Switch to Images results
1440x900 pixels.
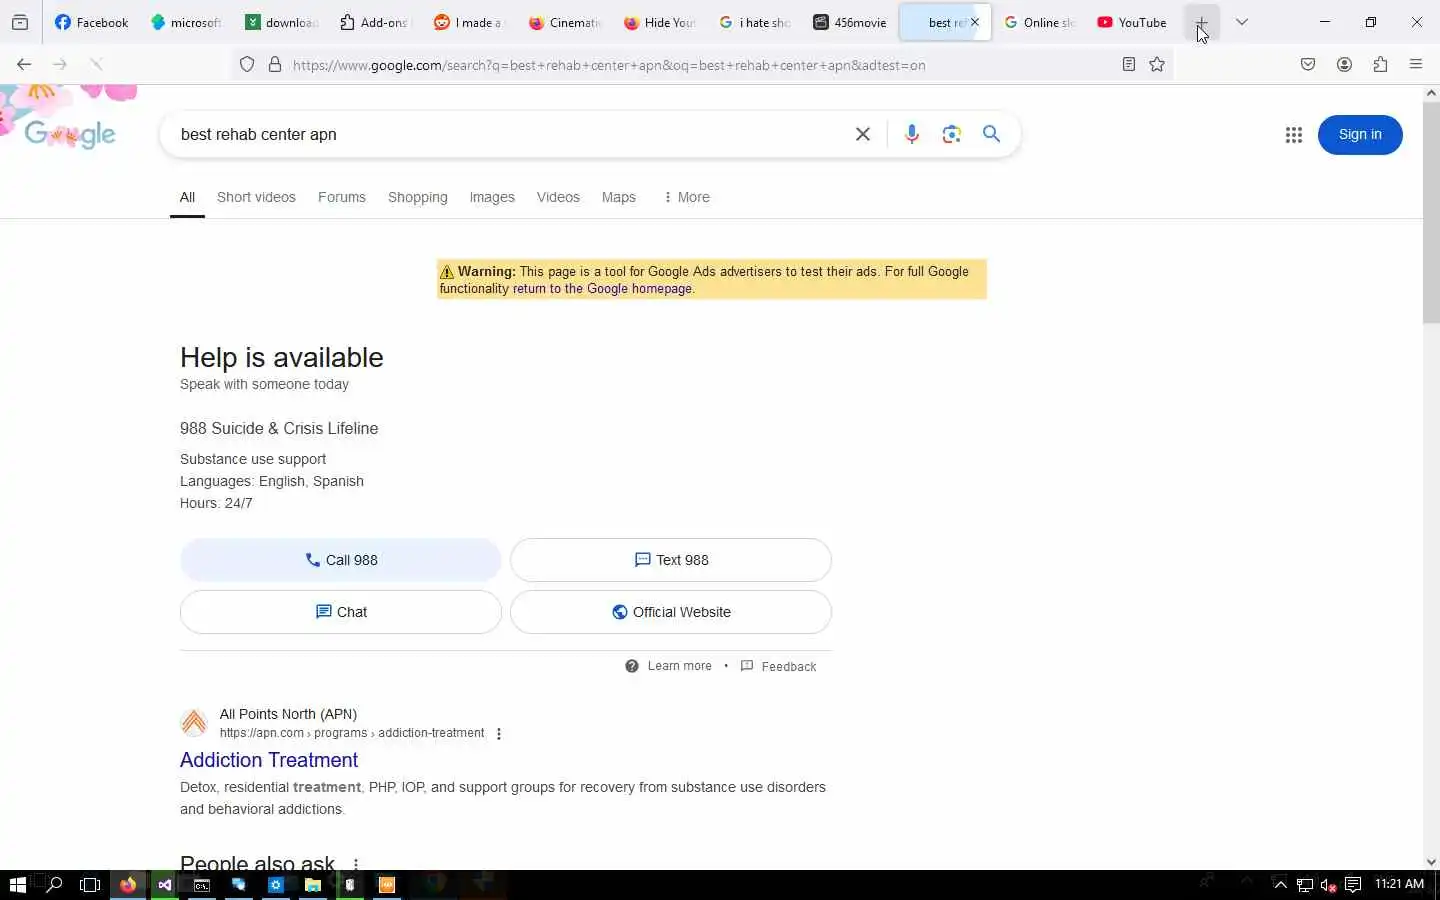tap(492, 198)
